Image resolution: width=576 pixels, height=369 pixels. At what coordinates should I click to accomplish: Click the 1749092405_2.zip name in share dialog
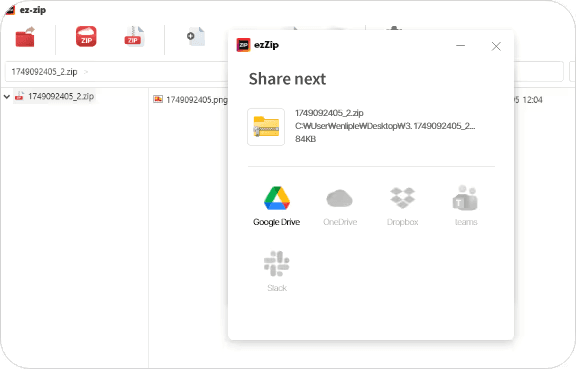[329, 113]
